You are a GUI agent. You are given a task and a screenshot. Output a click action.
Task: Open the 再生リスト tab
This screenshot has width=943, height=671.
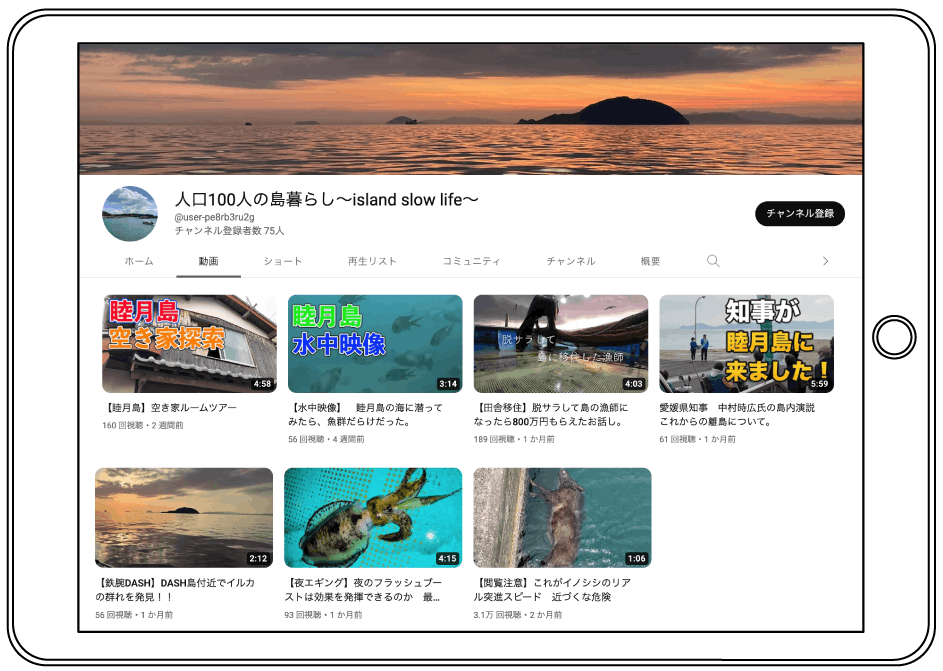pyautogui.click(x=372, y=261)
